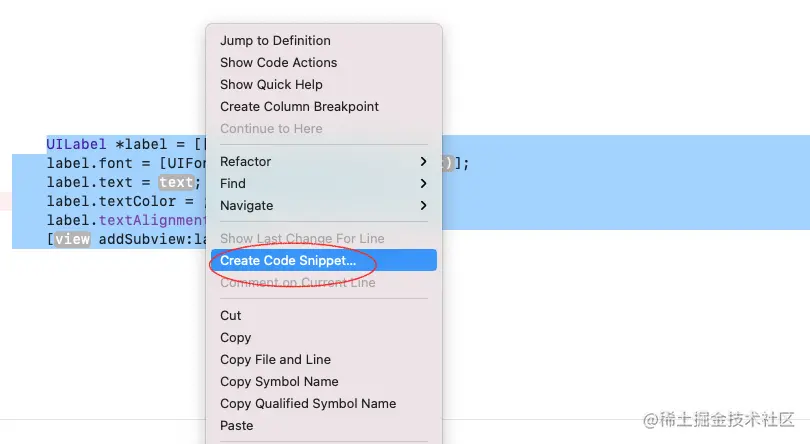810x444 pixels.
Task: Click the UILabel type in the code
Action: tap(71, 145)
